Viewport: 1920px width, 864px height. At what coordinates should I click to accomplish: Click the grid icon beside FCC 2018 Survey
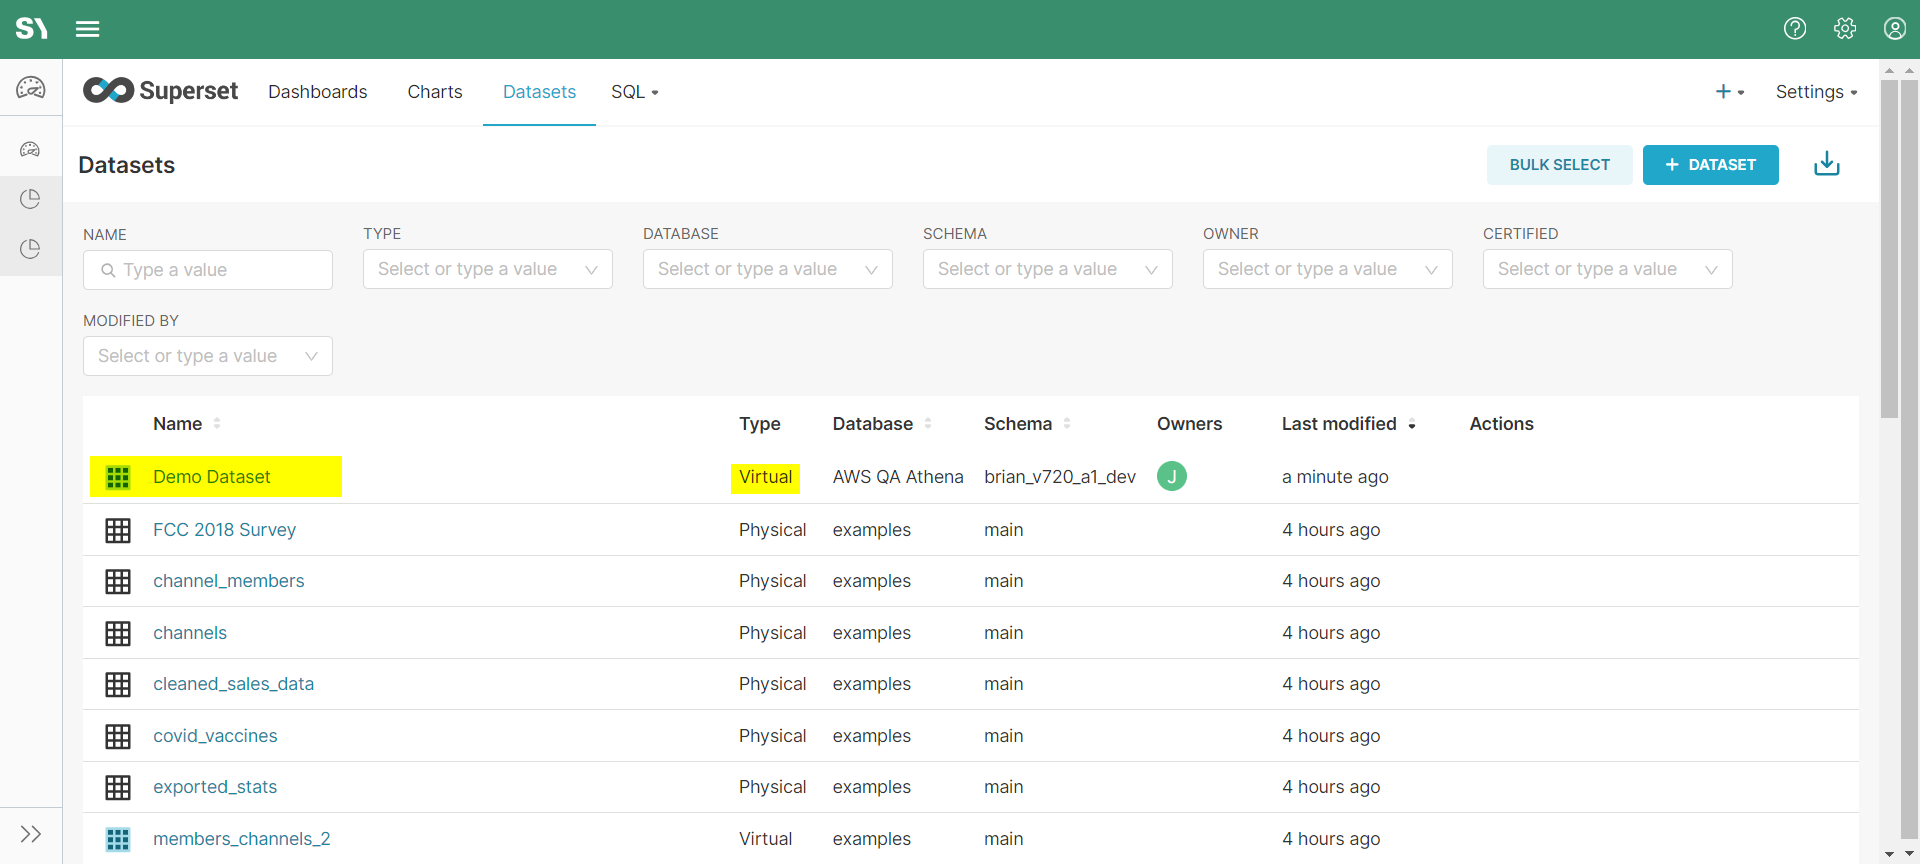[118, 530]
